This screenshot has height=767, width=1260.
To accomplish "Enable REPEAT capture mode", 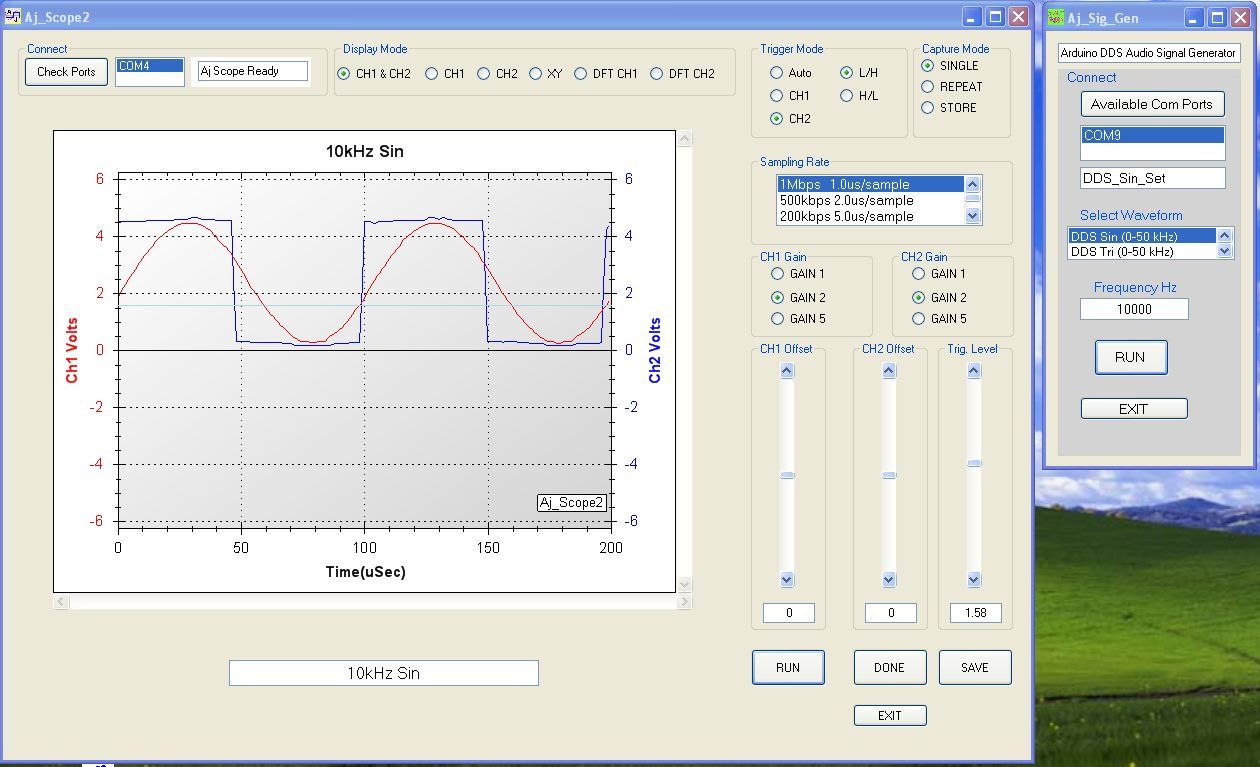I will (x=928, y=86).
